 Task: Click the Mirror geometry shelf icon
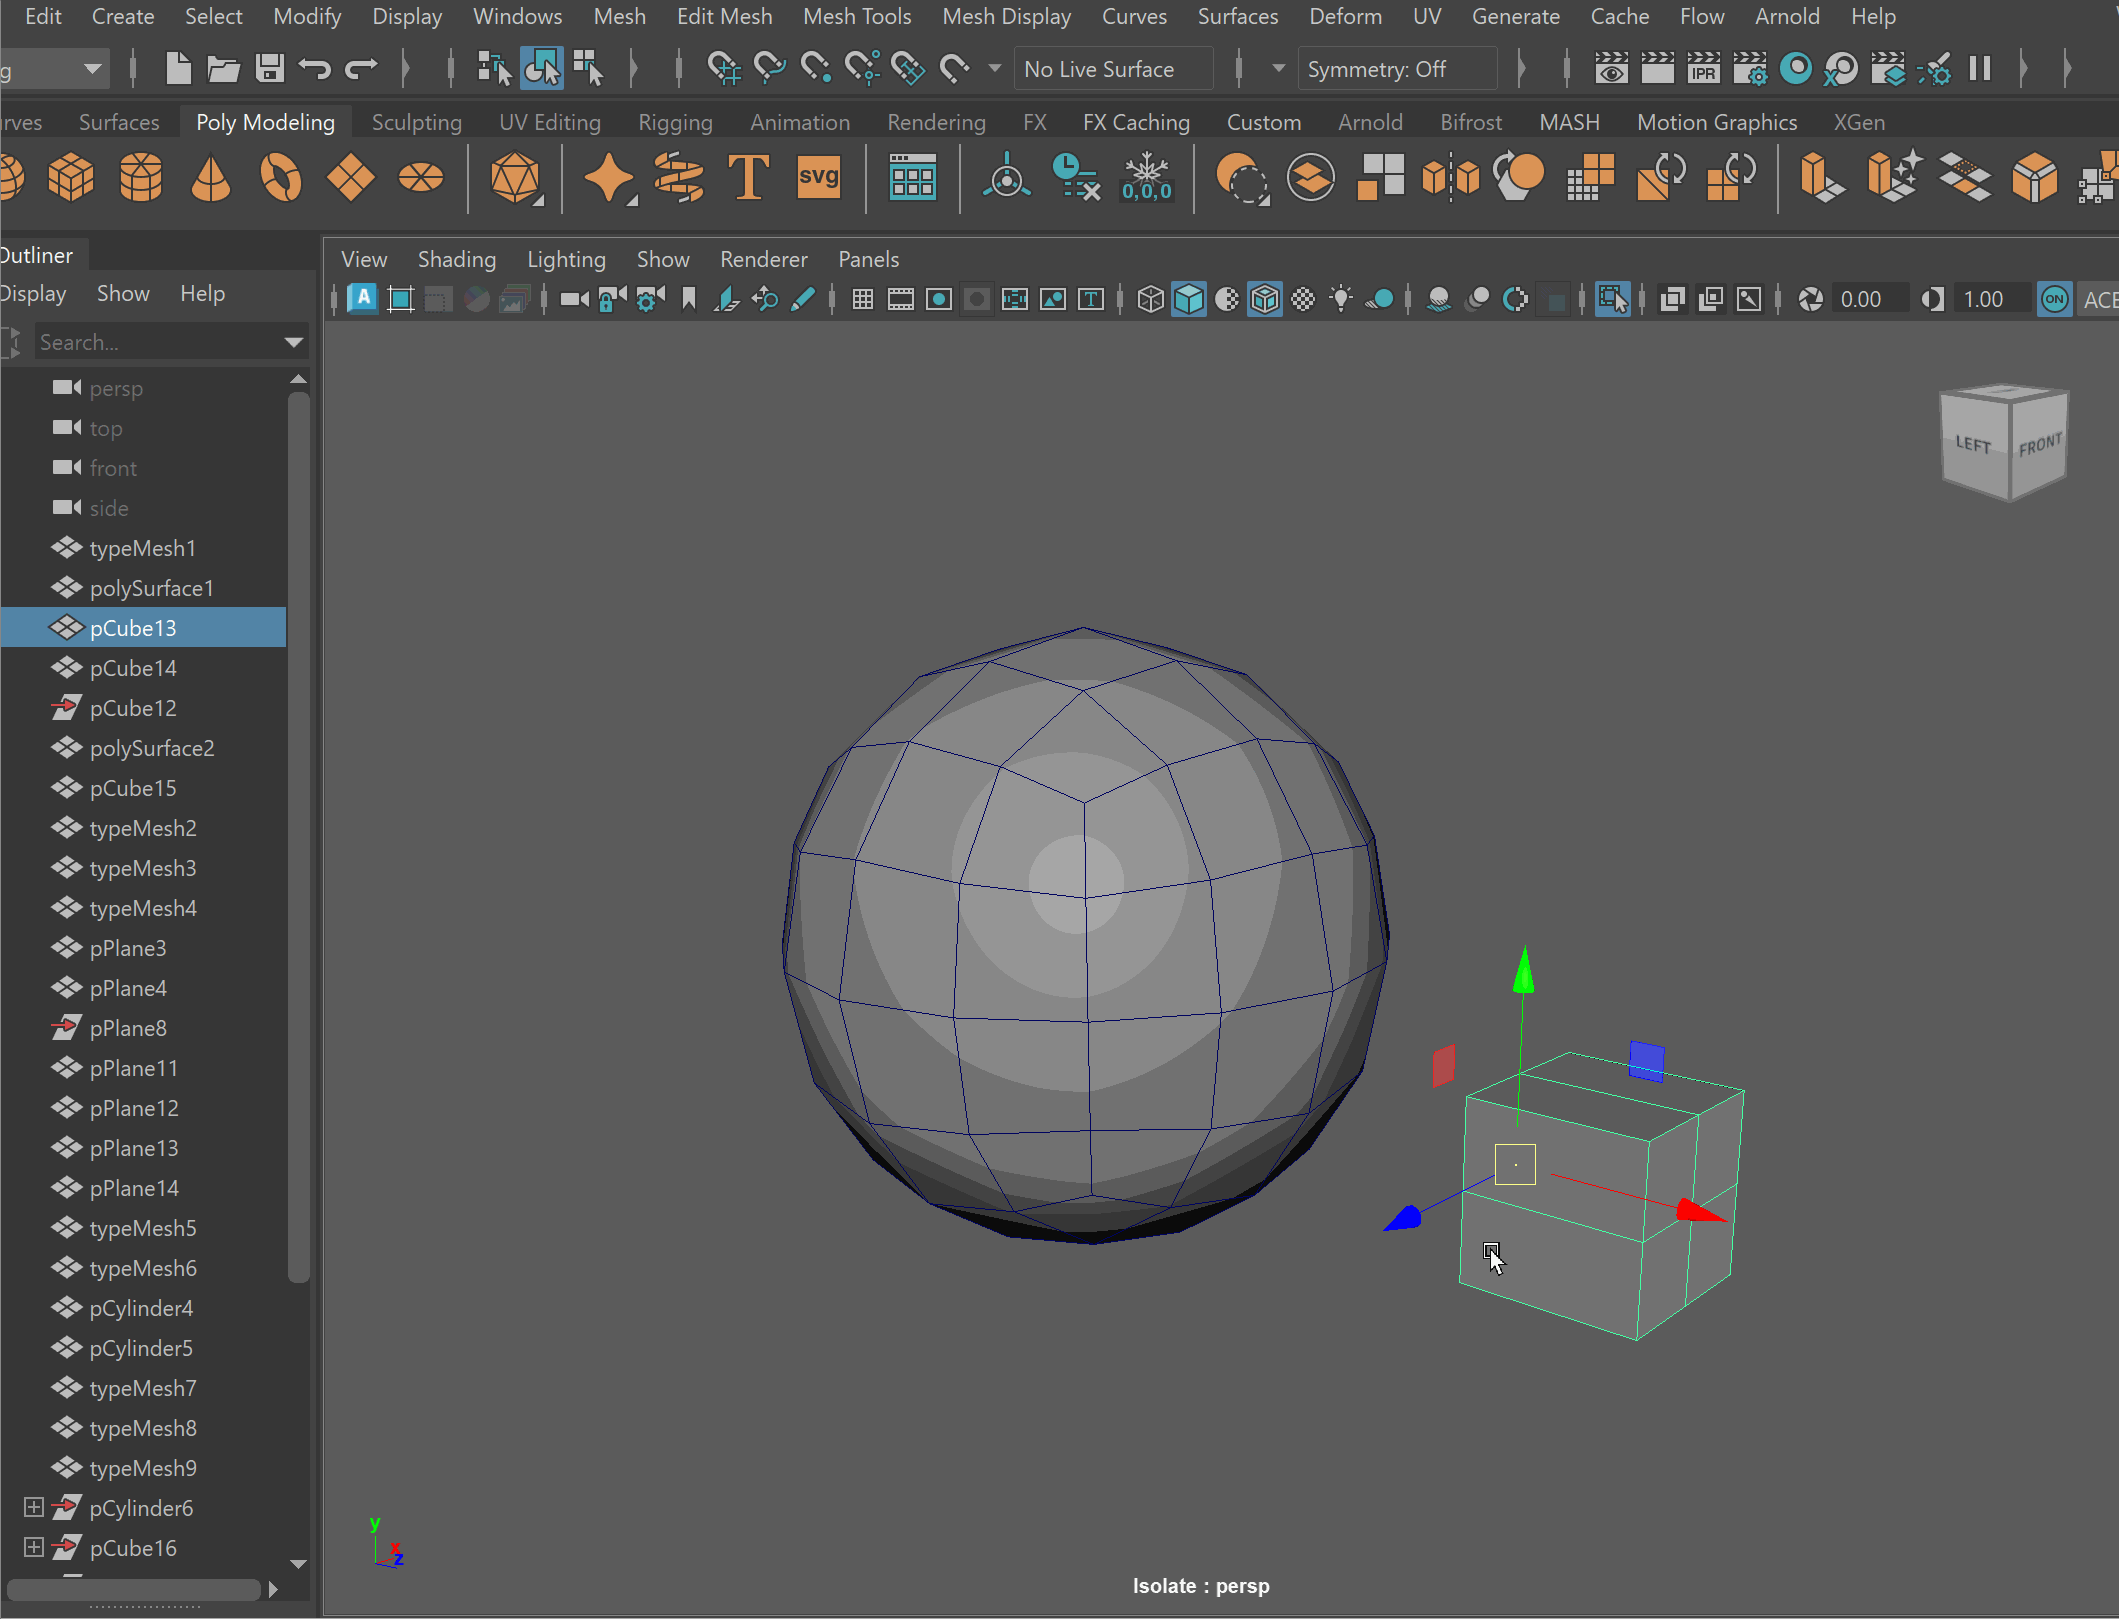[x=1450, y=179]
